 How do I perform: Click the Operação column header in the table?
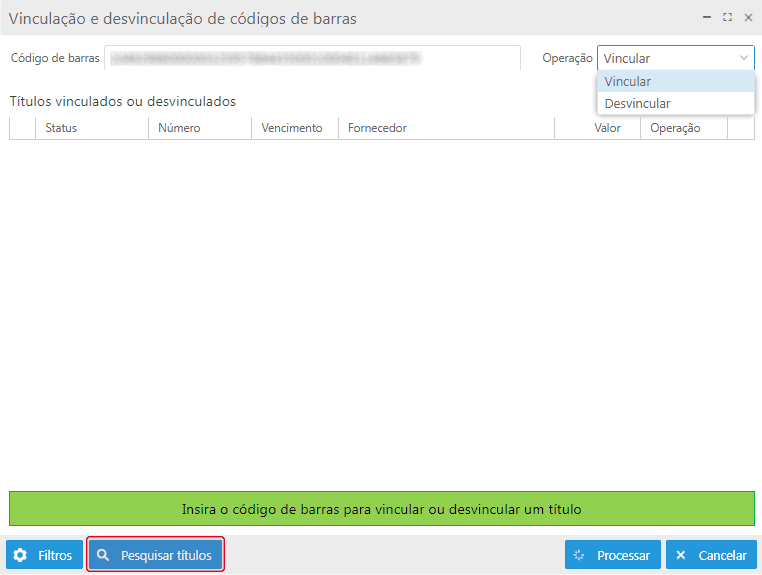coord(675,128)
